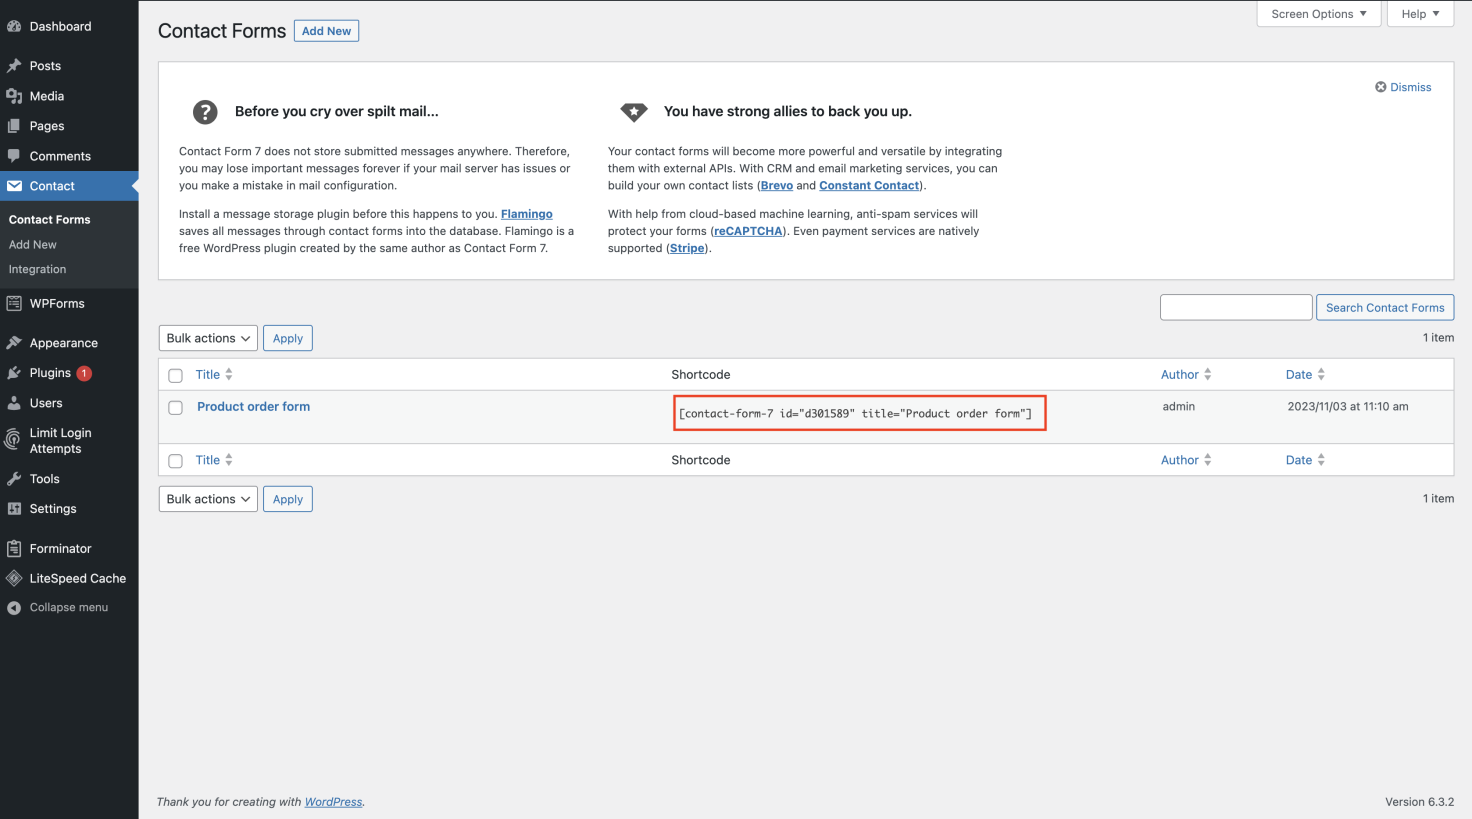Click the Tools wrench icon
Image resolution: width=1472 pixels, height=819 pixels.
pos(14,479)
